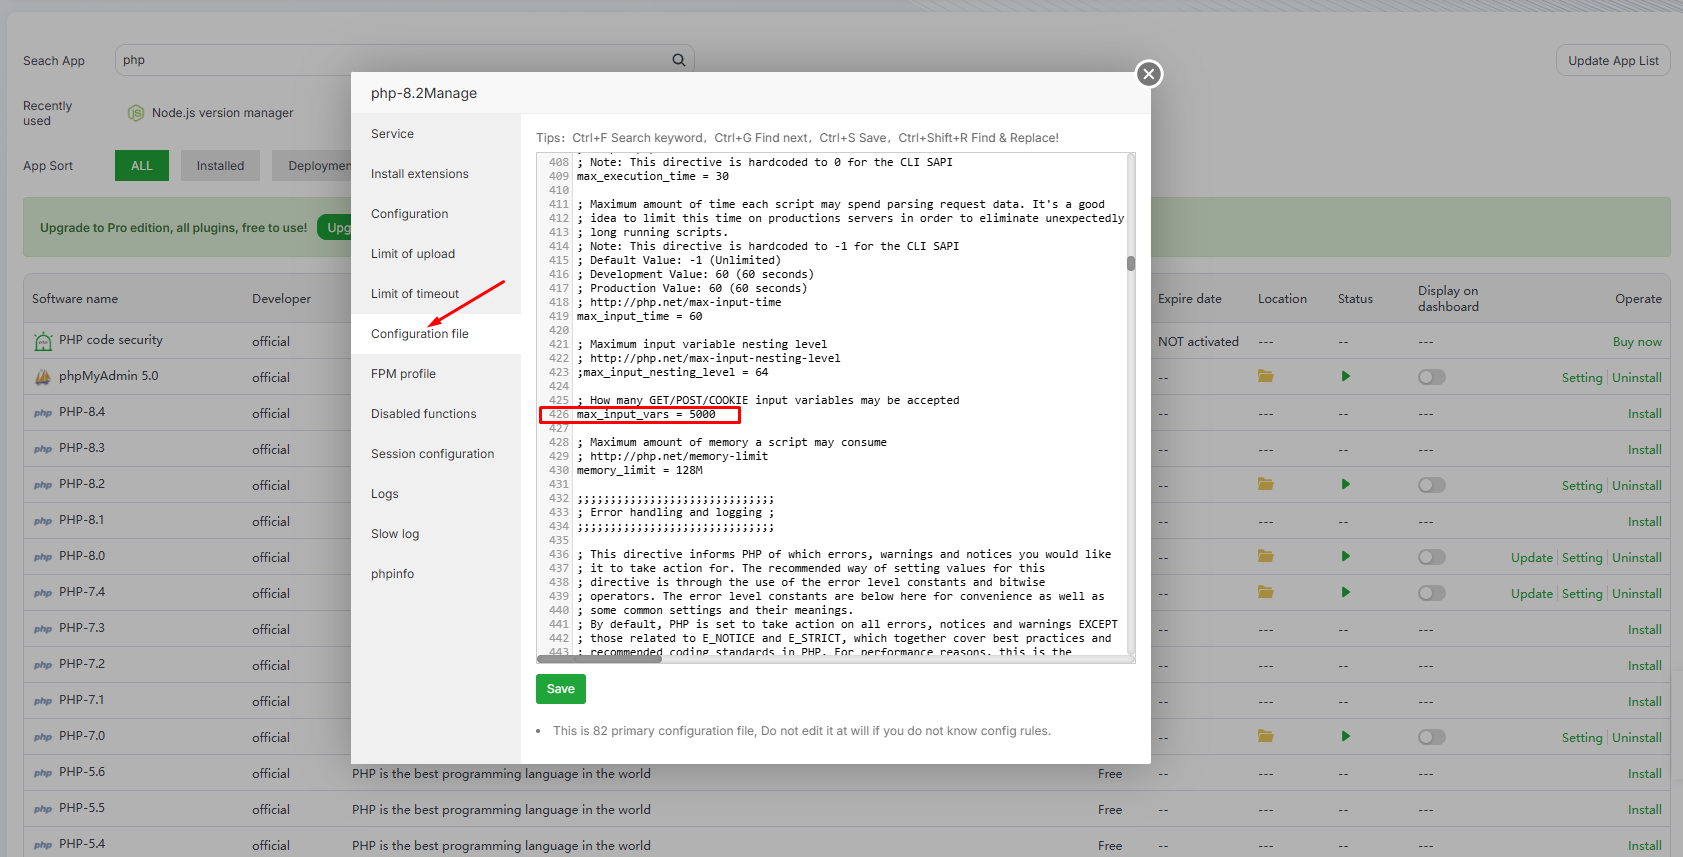Click the Node.js version manager icon
Viewport: 1683px width, 857px height.
pos(136,113)
